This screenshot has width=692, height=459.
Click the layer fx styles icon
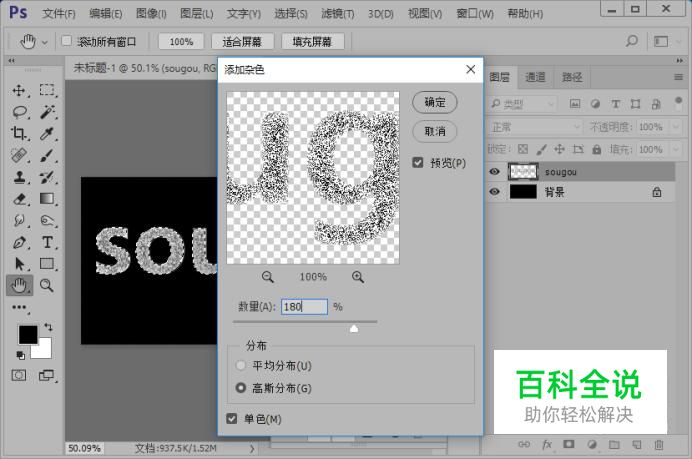coord(547,444)
